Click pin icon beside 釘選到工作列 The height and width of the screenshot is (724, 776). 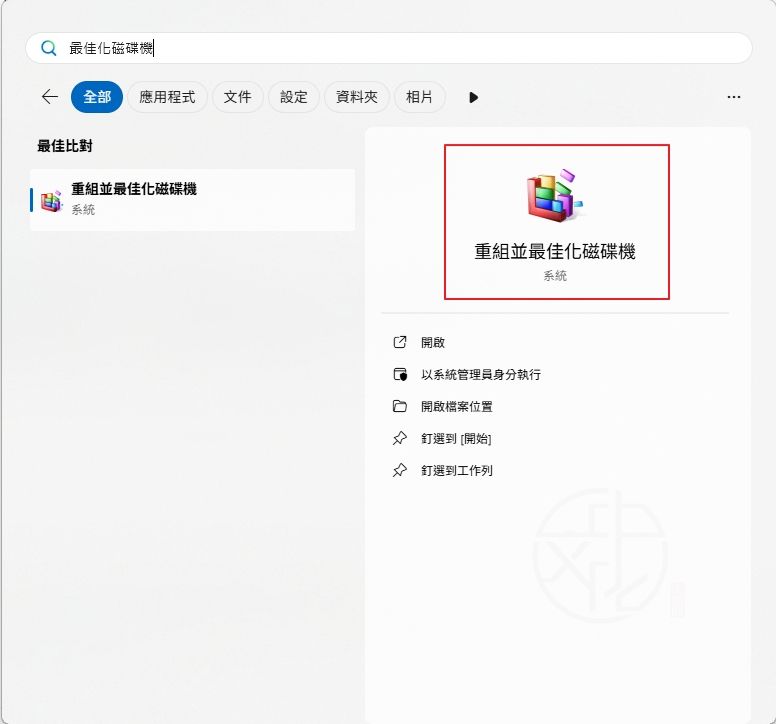point(400,470)
